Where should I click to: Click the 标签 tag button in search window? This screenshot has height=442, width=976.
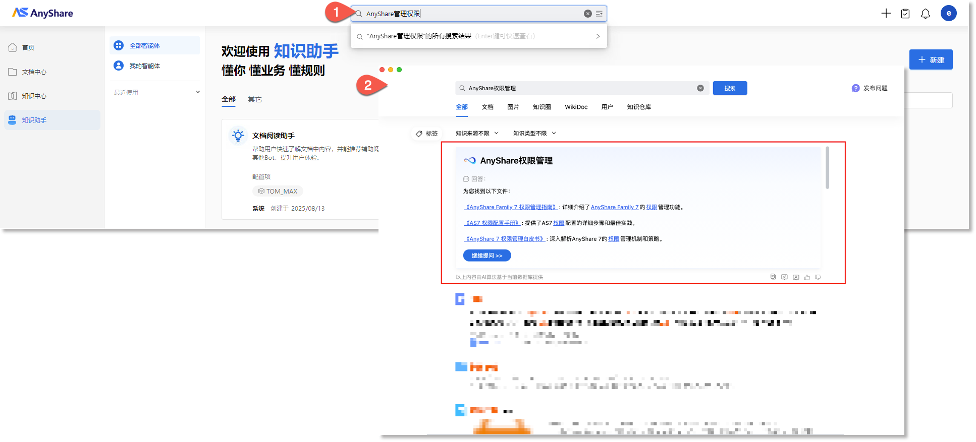pyautogui.click(x=427, y=133)
